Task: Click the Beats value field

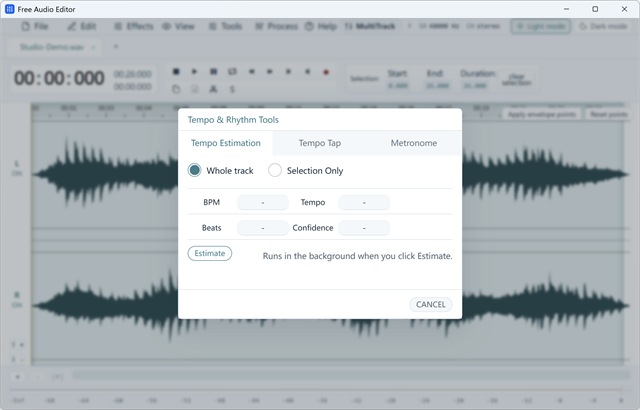Action: click(x=263, y=228)
